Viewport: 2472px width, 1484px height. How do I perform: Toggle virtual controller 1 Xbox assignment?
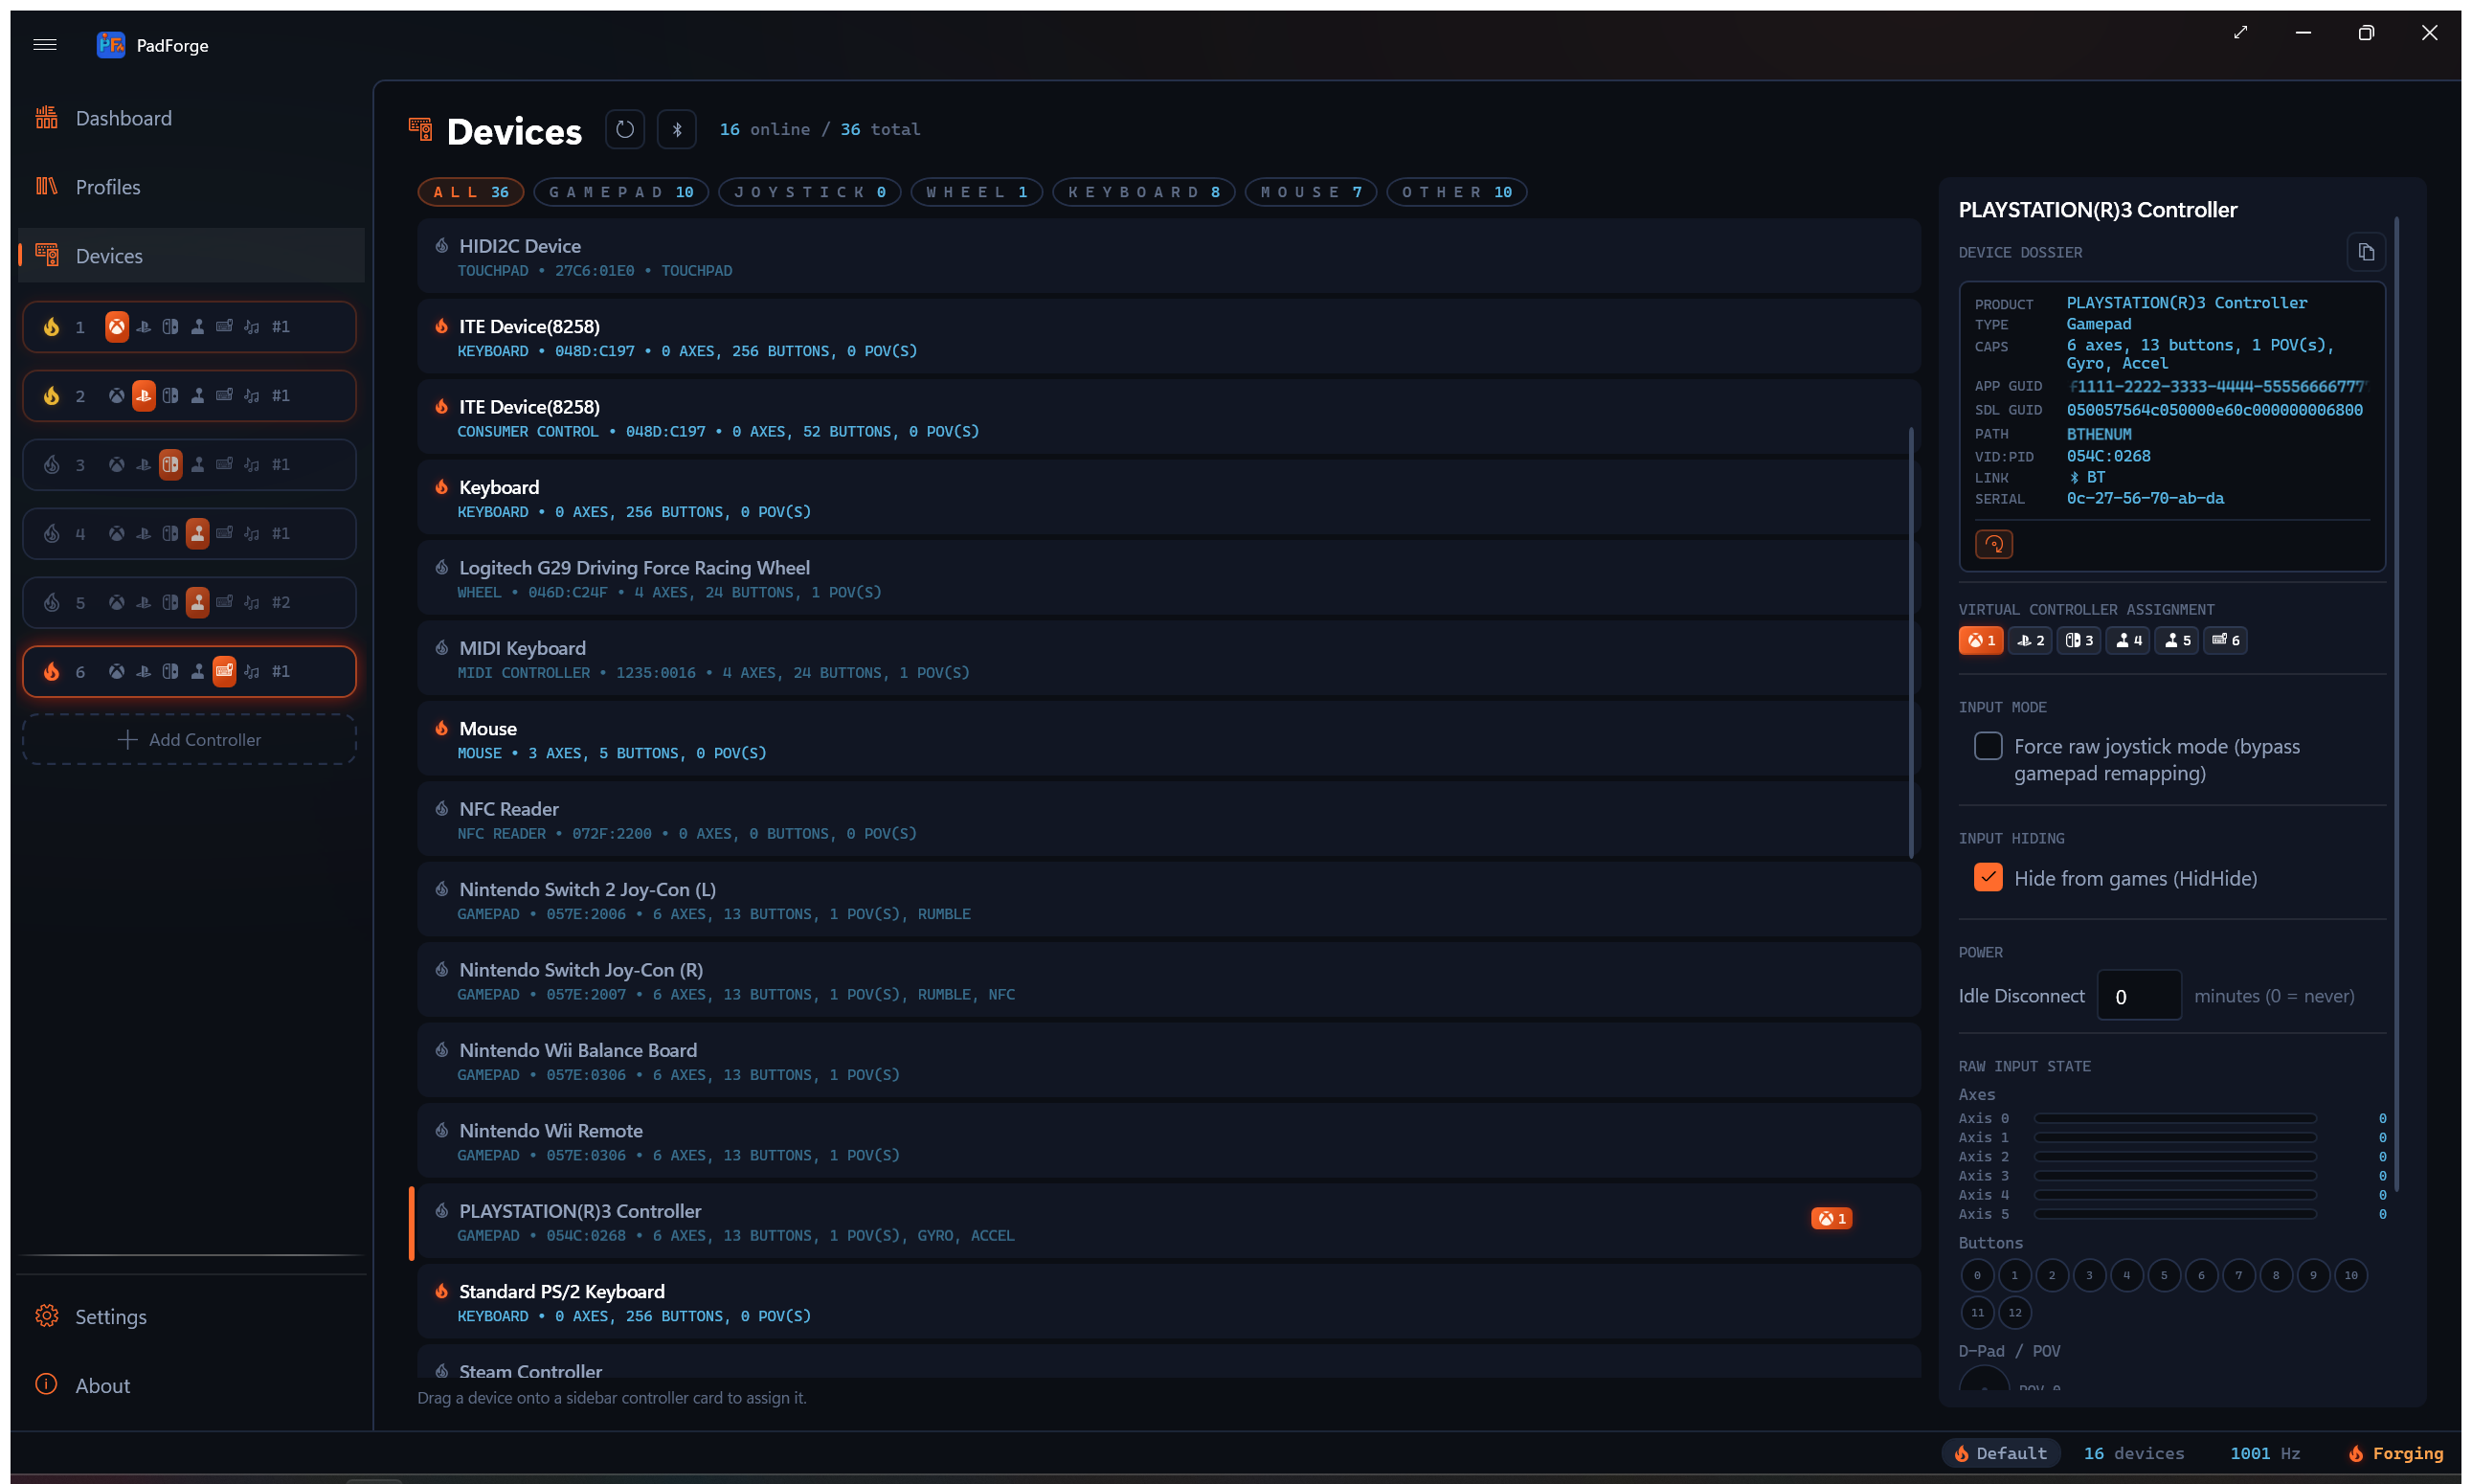[1980, 640]
